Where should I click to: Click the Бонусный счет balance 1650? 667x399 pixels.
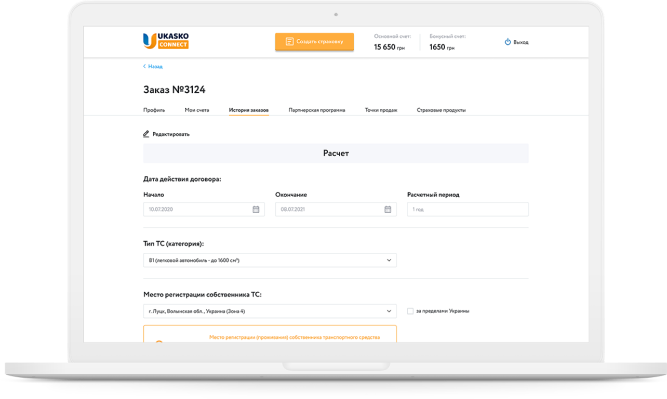tap(442, 47)
